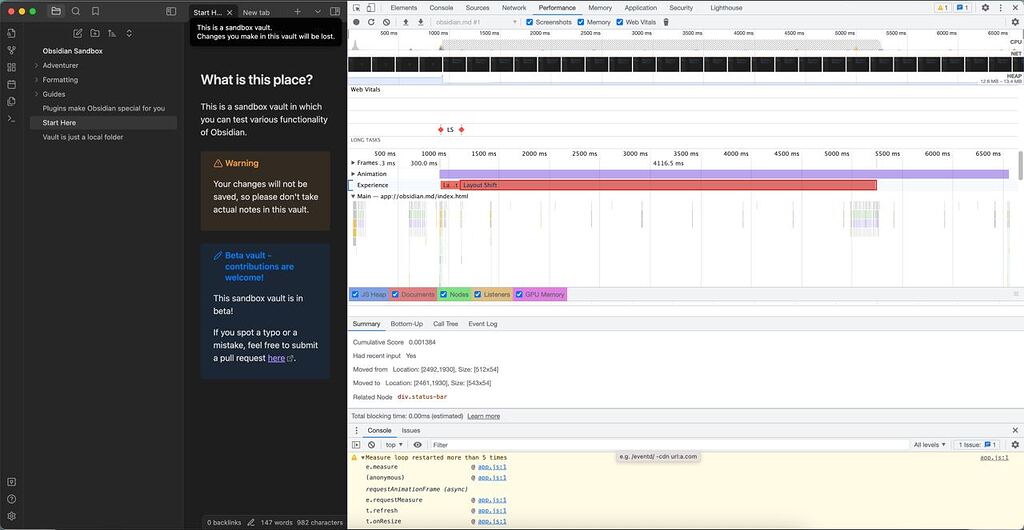
Task: Select the Bottom-Up tab
Action: (406, 324)
